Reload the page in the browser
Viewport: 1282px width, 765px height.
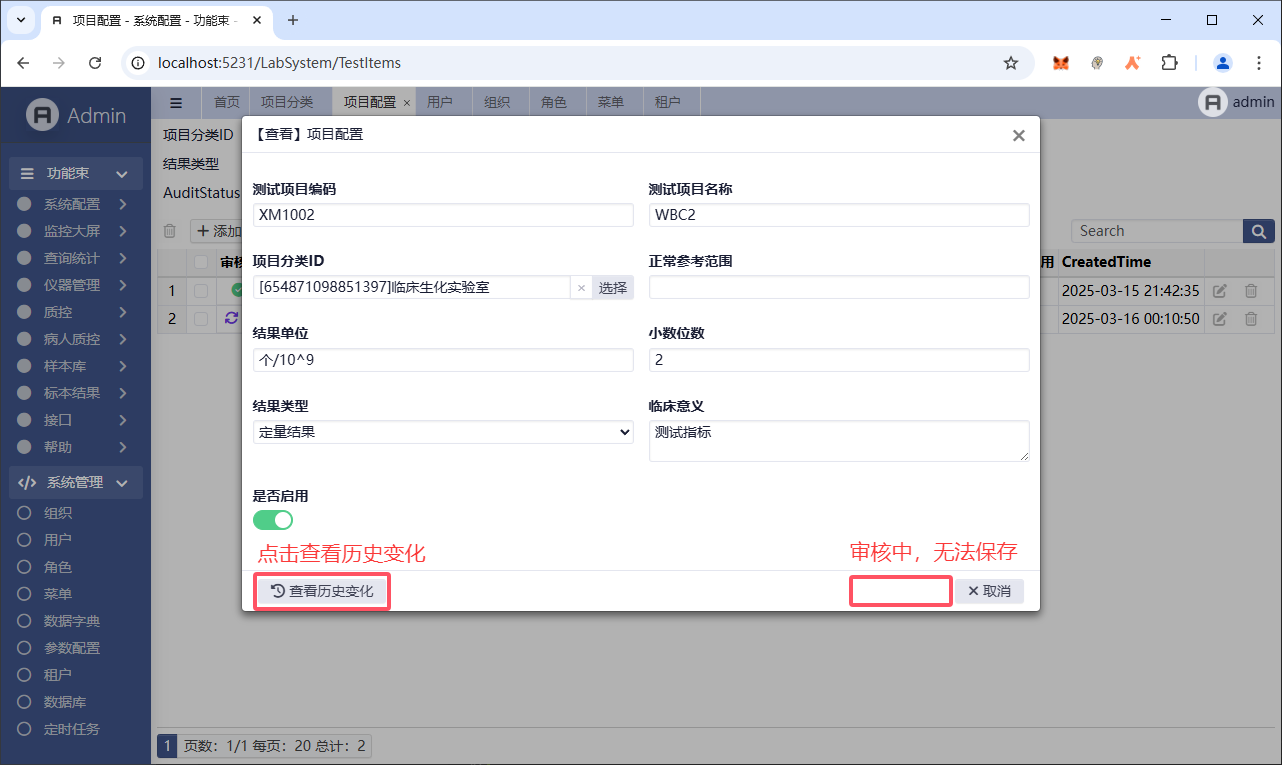[x=95, y=63]
